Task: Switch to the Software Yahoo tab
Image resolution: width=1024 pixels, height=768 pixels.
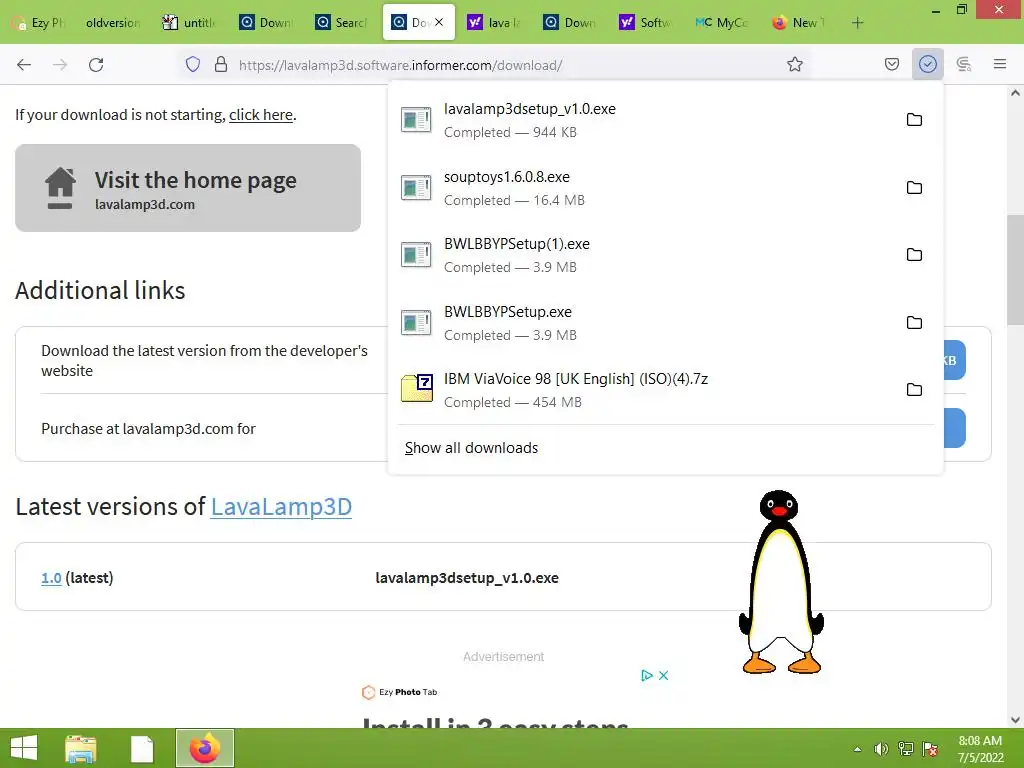Action: [x=647, y=23]
